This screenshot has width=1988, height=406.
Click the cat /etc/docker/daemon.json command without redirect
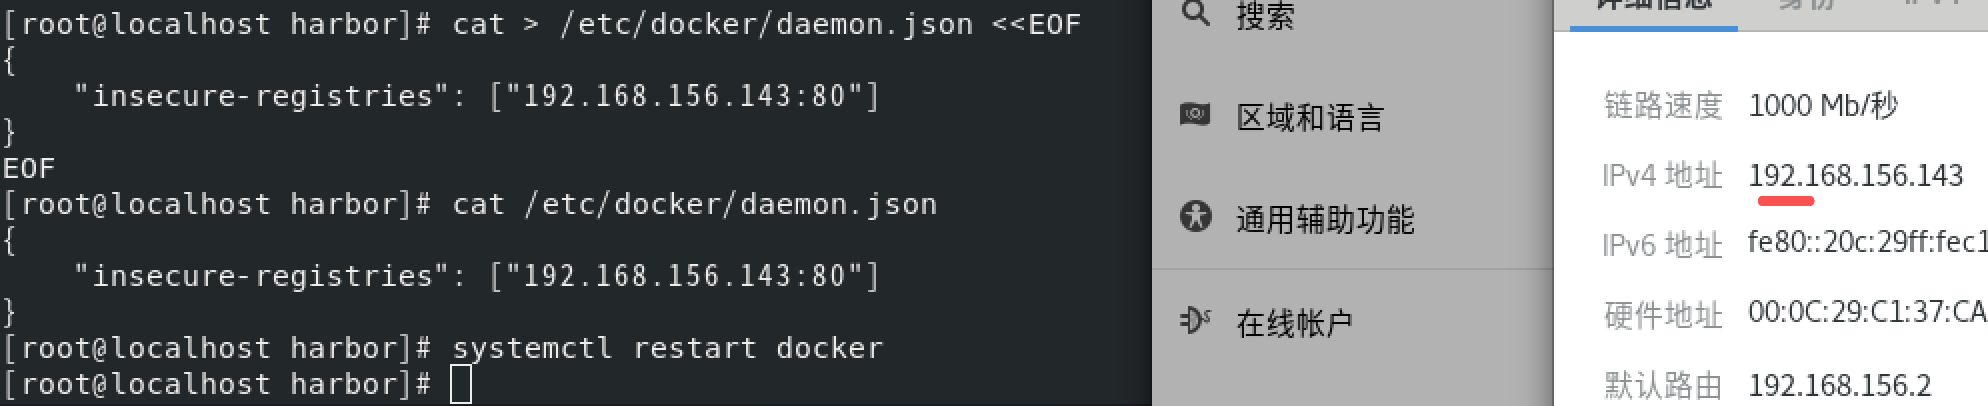coord(694,204)
